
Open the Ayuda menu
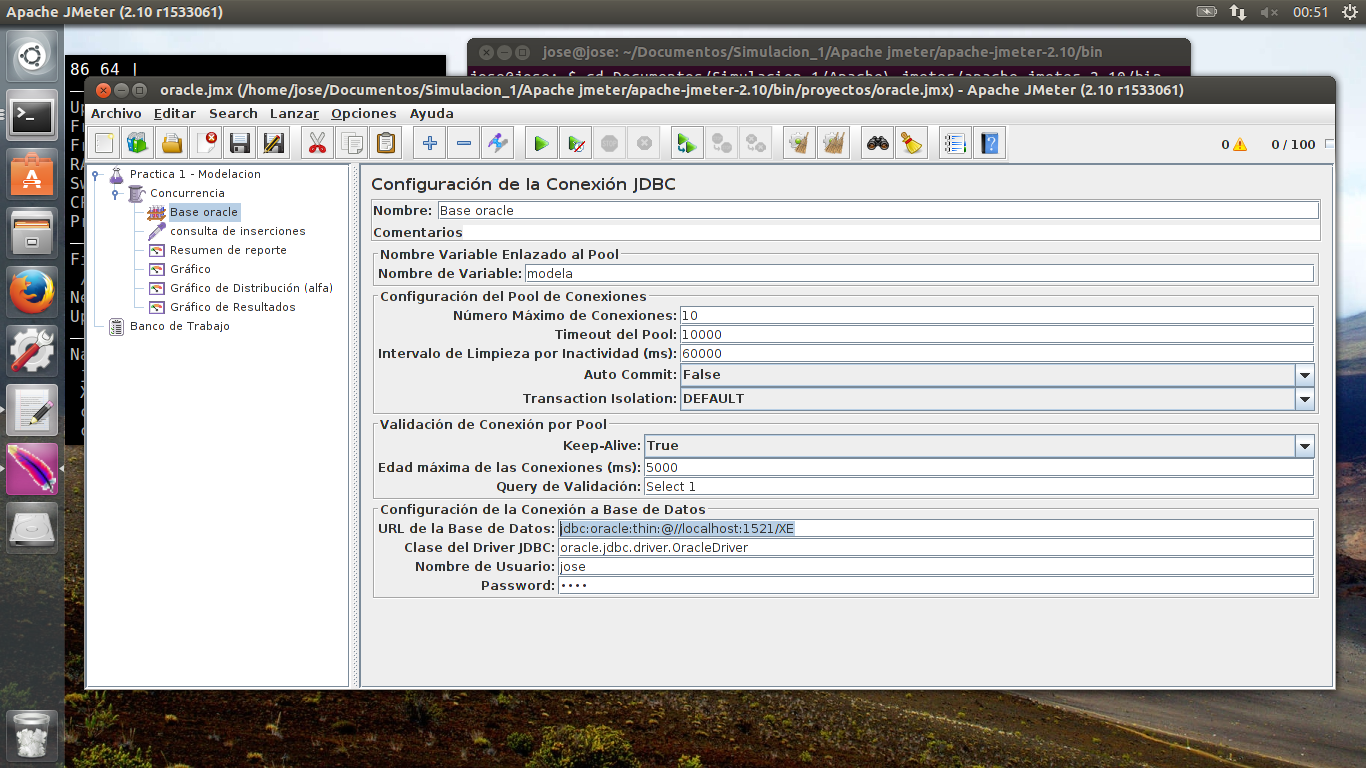click(x=432, y=114)
